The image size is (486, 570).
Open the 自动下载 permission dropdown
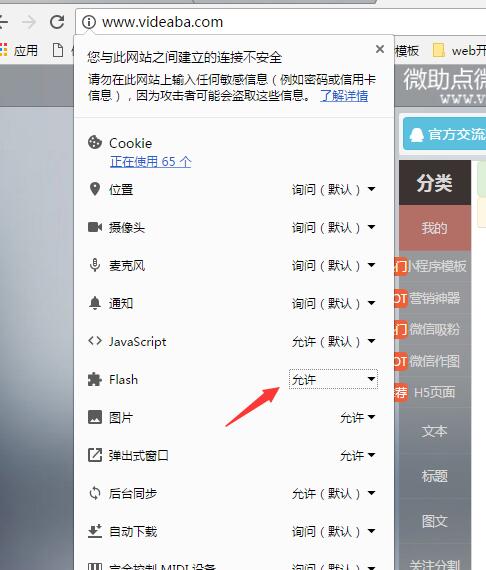point(333,531)
